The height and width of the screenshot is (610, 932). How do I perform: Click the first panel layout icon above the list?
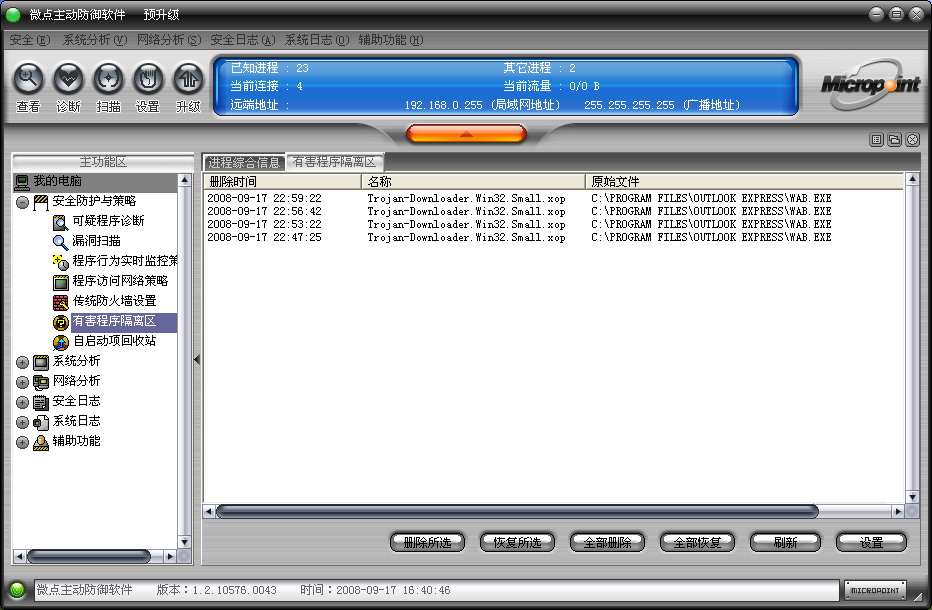[x=876, y=140]
